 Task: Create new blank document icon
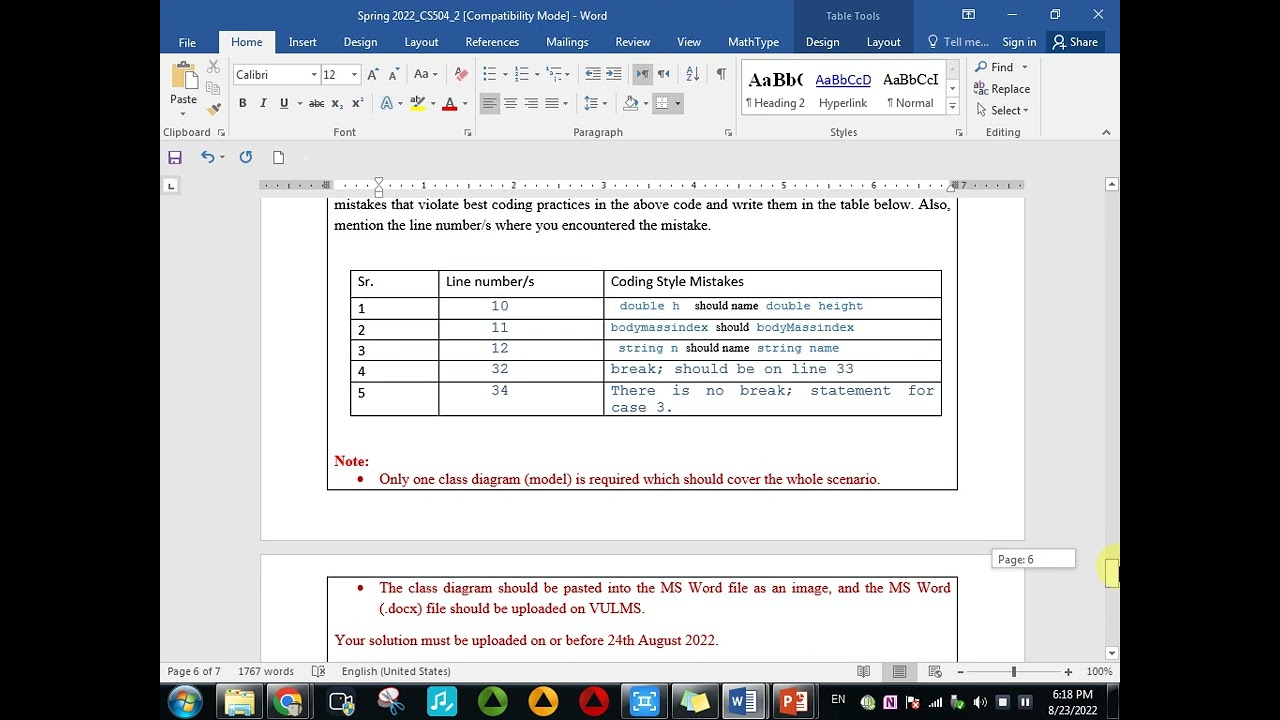tap(278, 157)
